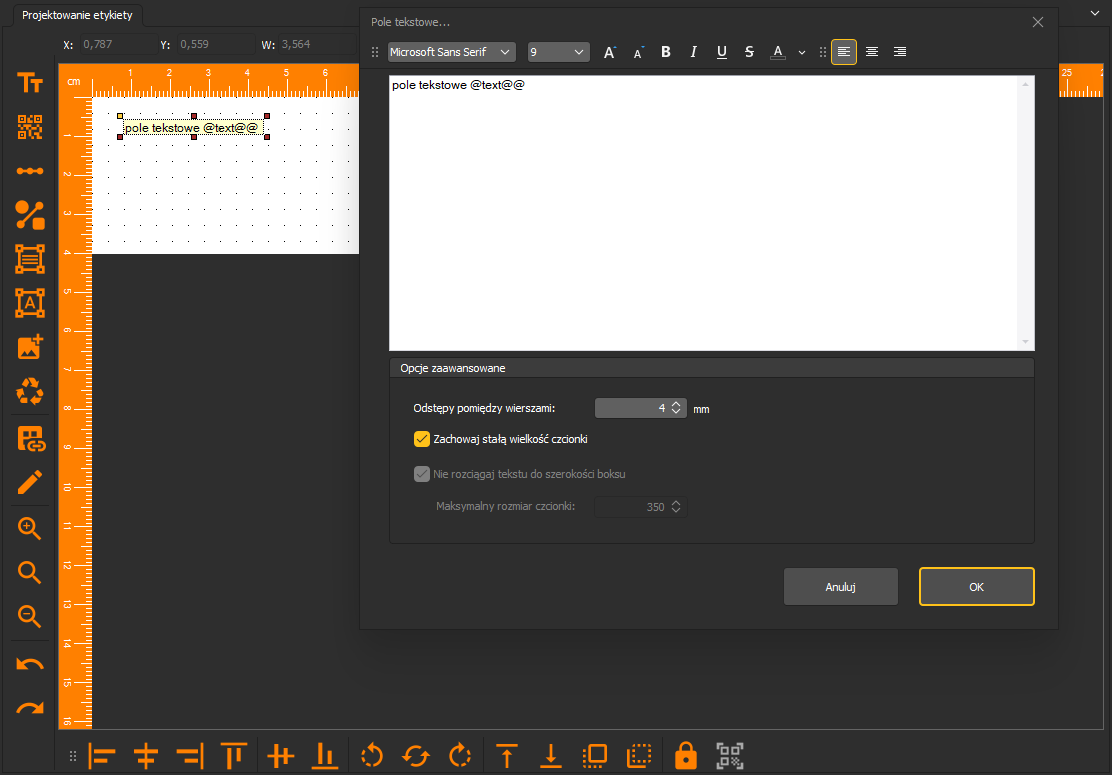Apply the current font color
This screenshot has height=775, width=1112.
(778, 52)
